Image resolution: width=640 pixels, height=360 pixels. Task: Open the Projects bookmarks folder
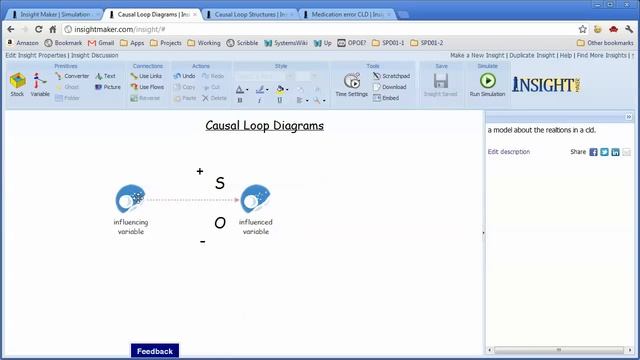(x=166, y=43)
